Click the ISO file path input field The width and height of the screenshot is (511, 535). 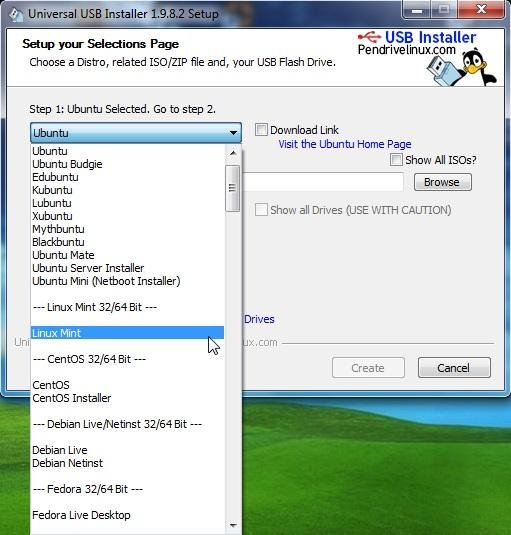tap(323, 182)
